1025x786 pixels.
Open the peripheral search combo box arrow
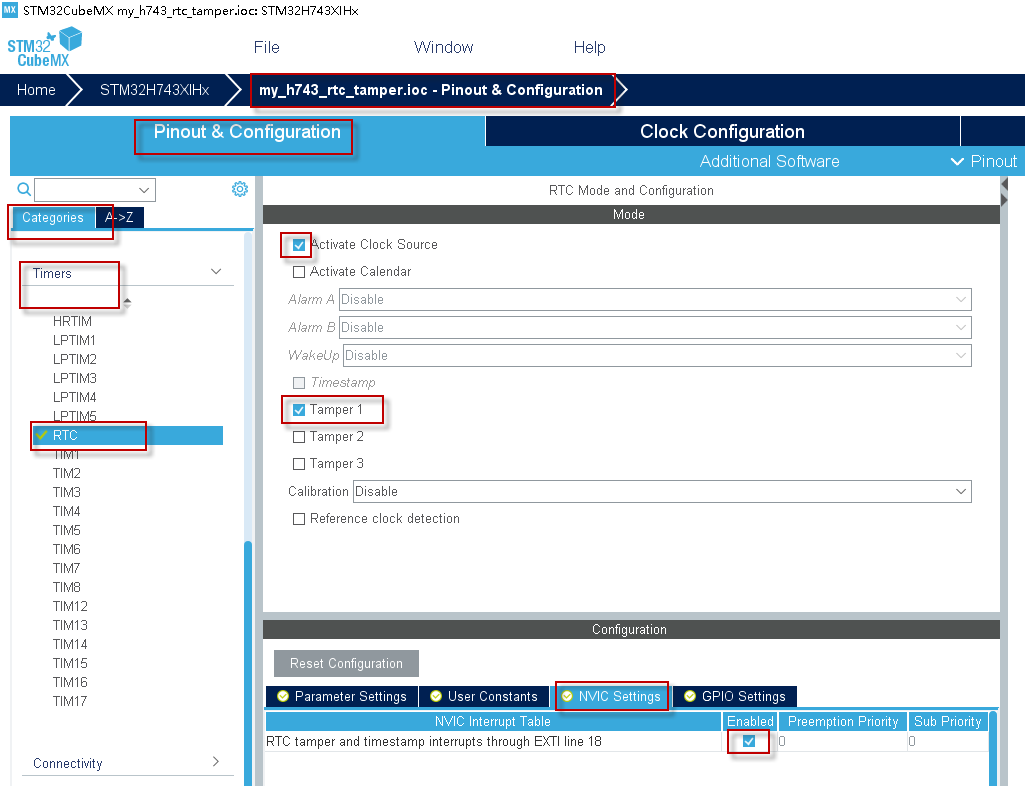(144, 190)
